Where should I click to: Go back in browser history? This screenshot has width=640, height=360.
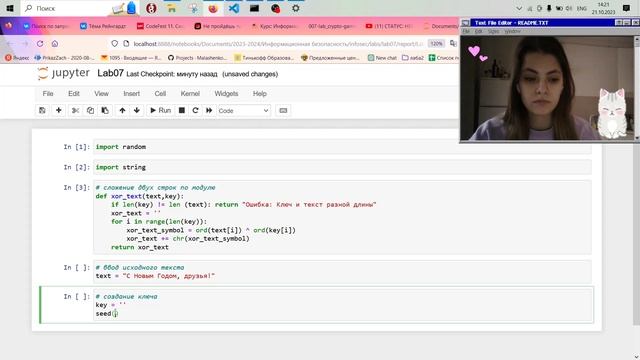[x=10, y=44]
